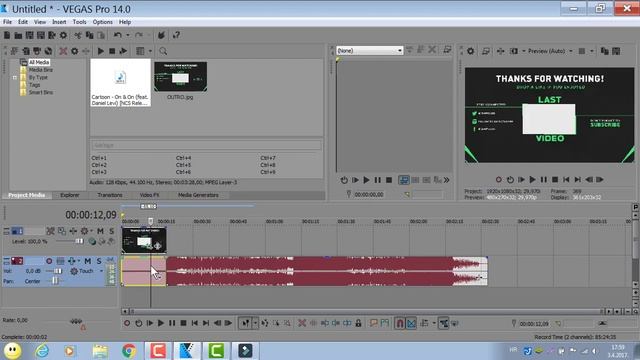Open the What's This help icon
The width and height of the screenshot is (640, 360).
click(176, 36)
